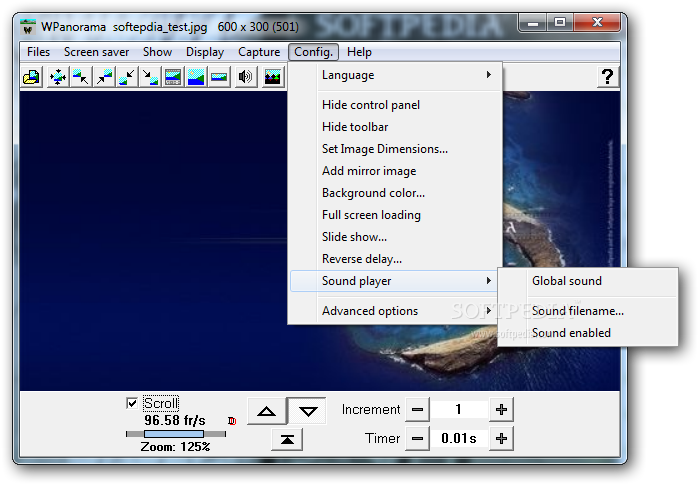Select Global sound in submenu

pos(588,281)
